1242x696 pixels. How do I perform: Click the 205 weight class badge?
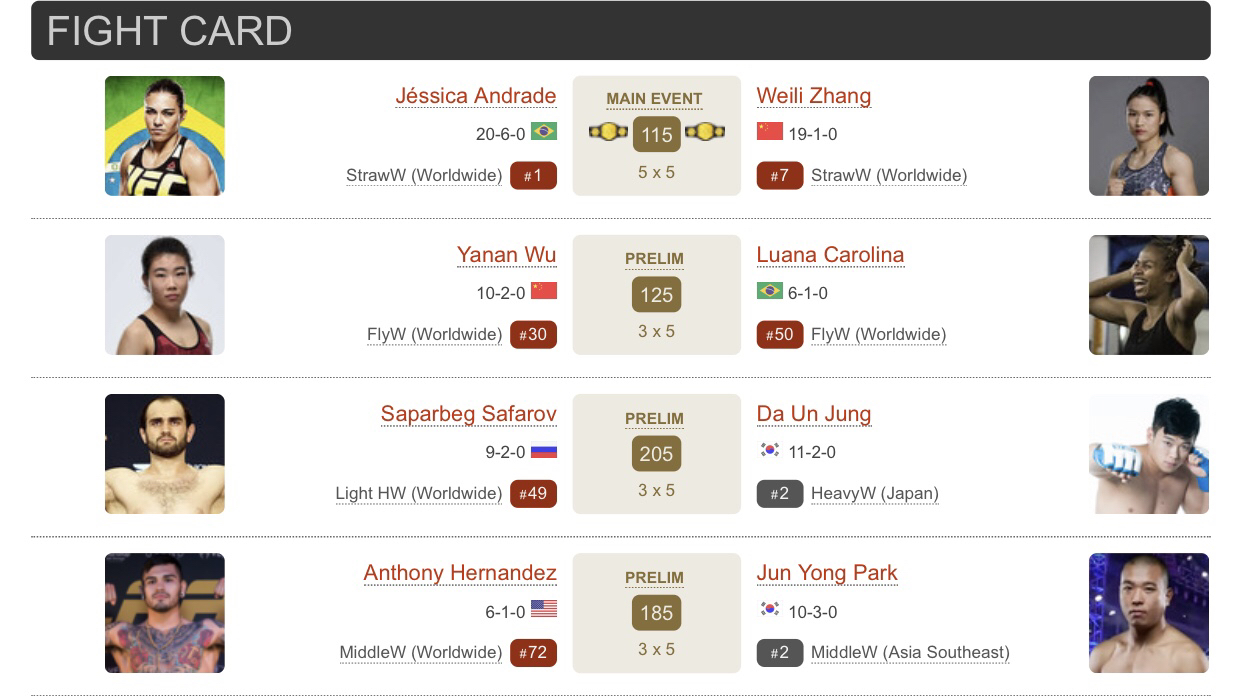(656, 454)
